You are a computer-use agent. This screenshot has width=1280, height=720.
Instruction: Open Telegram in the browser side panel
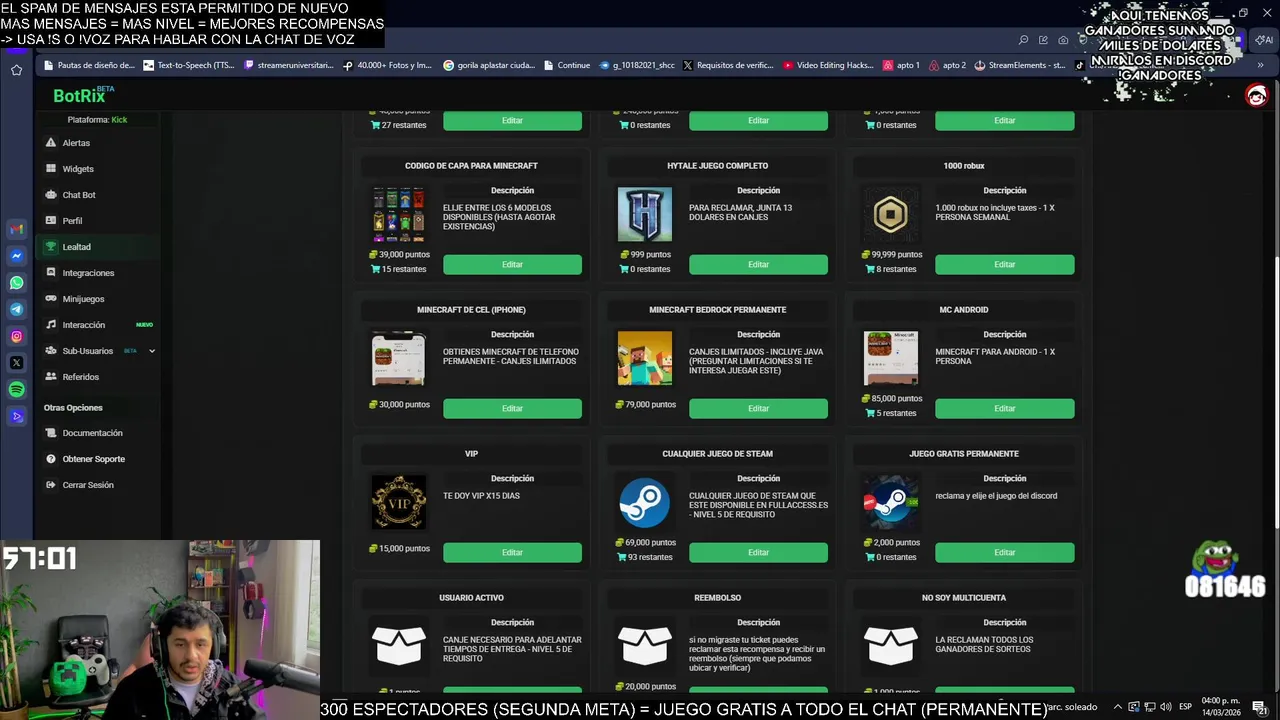[x=16, y=310]
